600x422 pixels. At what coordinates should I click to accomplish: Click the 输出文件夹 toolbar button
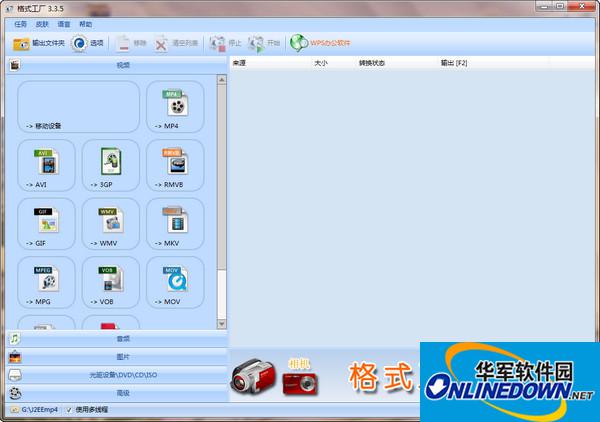39,44
